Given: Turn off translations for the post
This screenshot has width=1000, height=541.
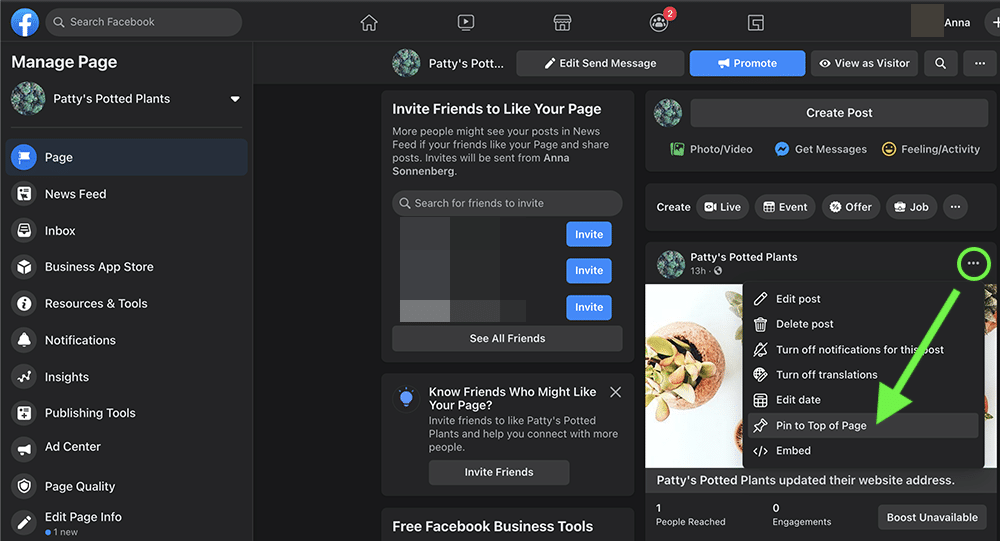Looking at the screenshot, I should click(x=826, y=375).
